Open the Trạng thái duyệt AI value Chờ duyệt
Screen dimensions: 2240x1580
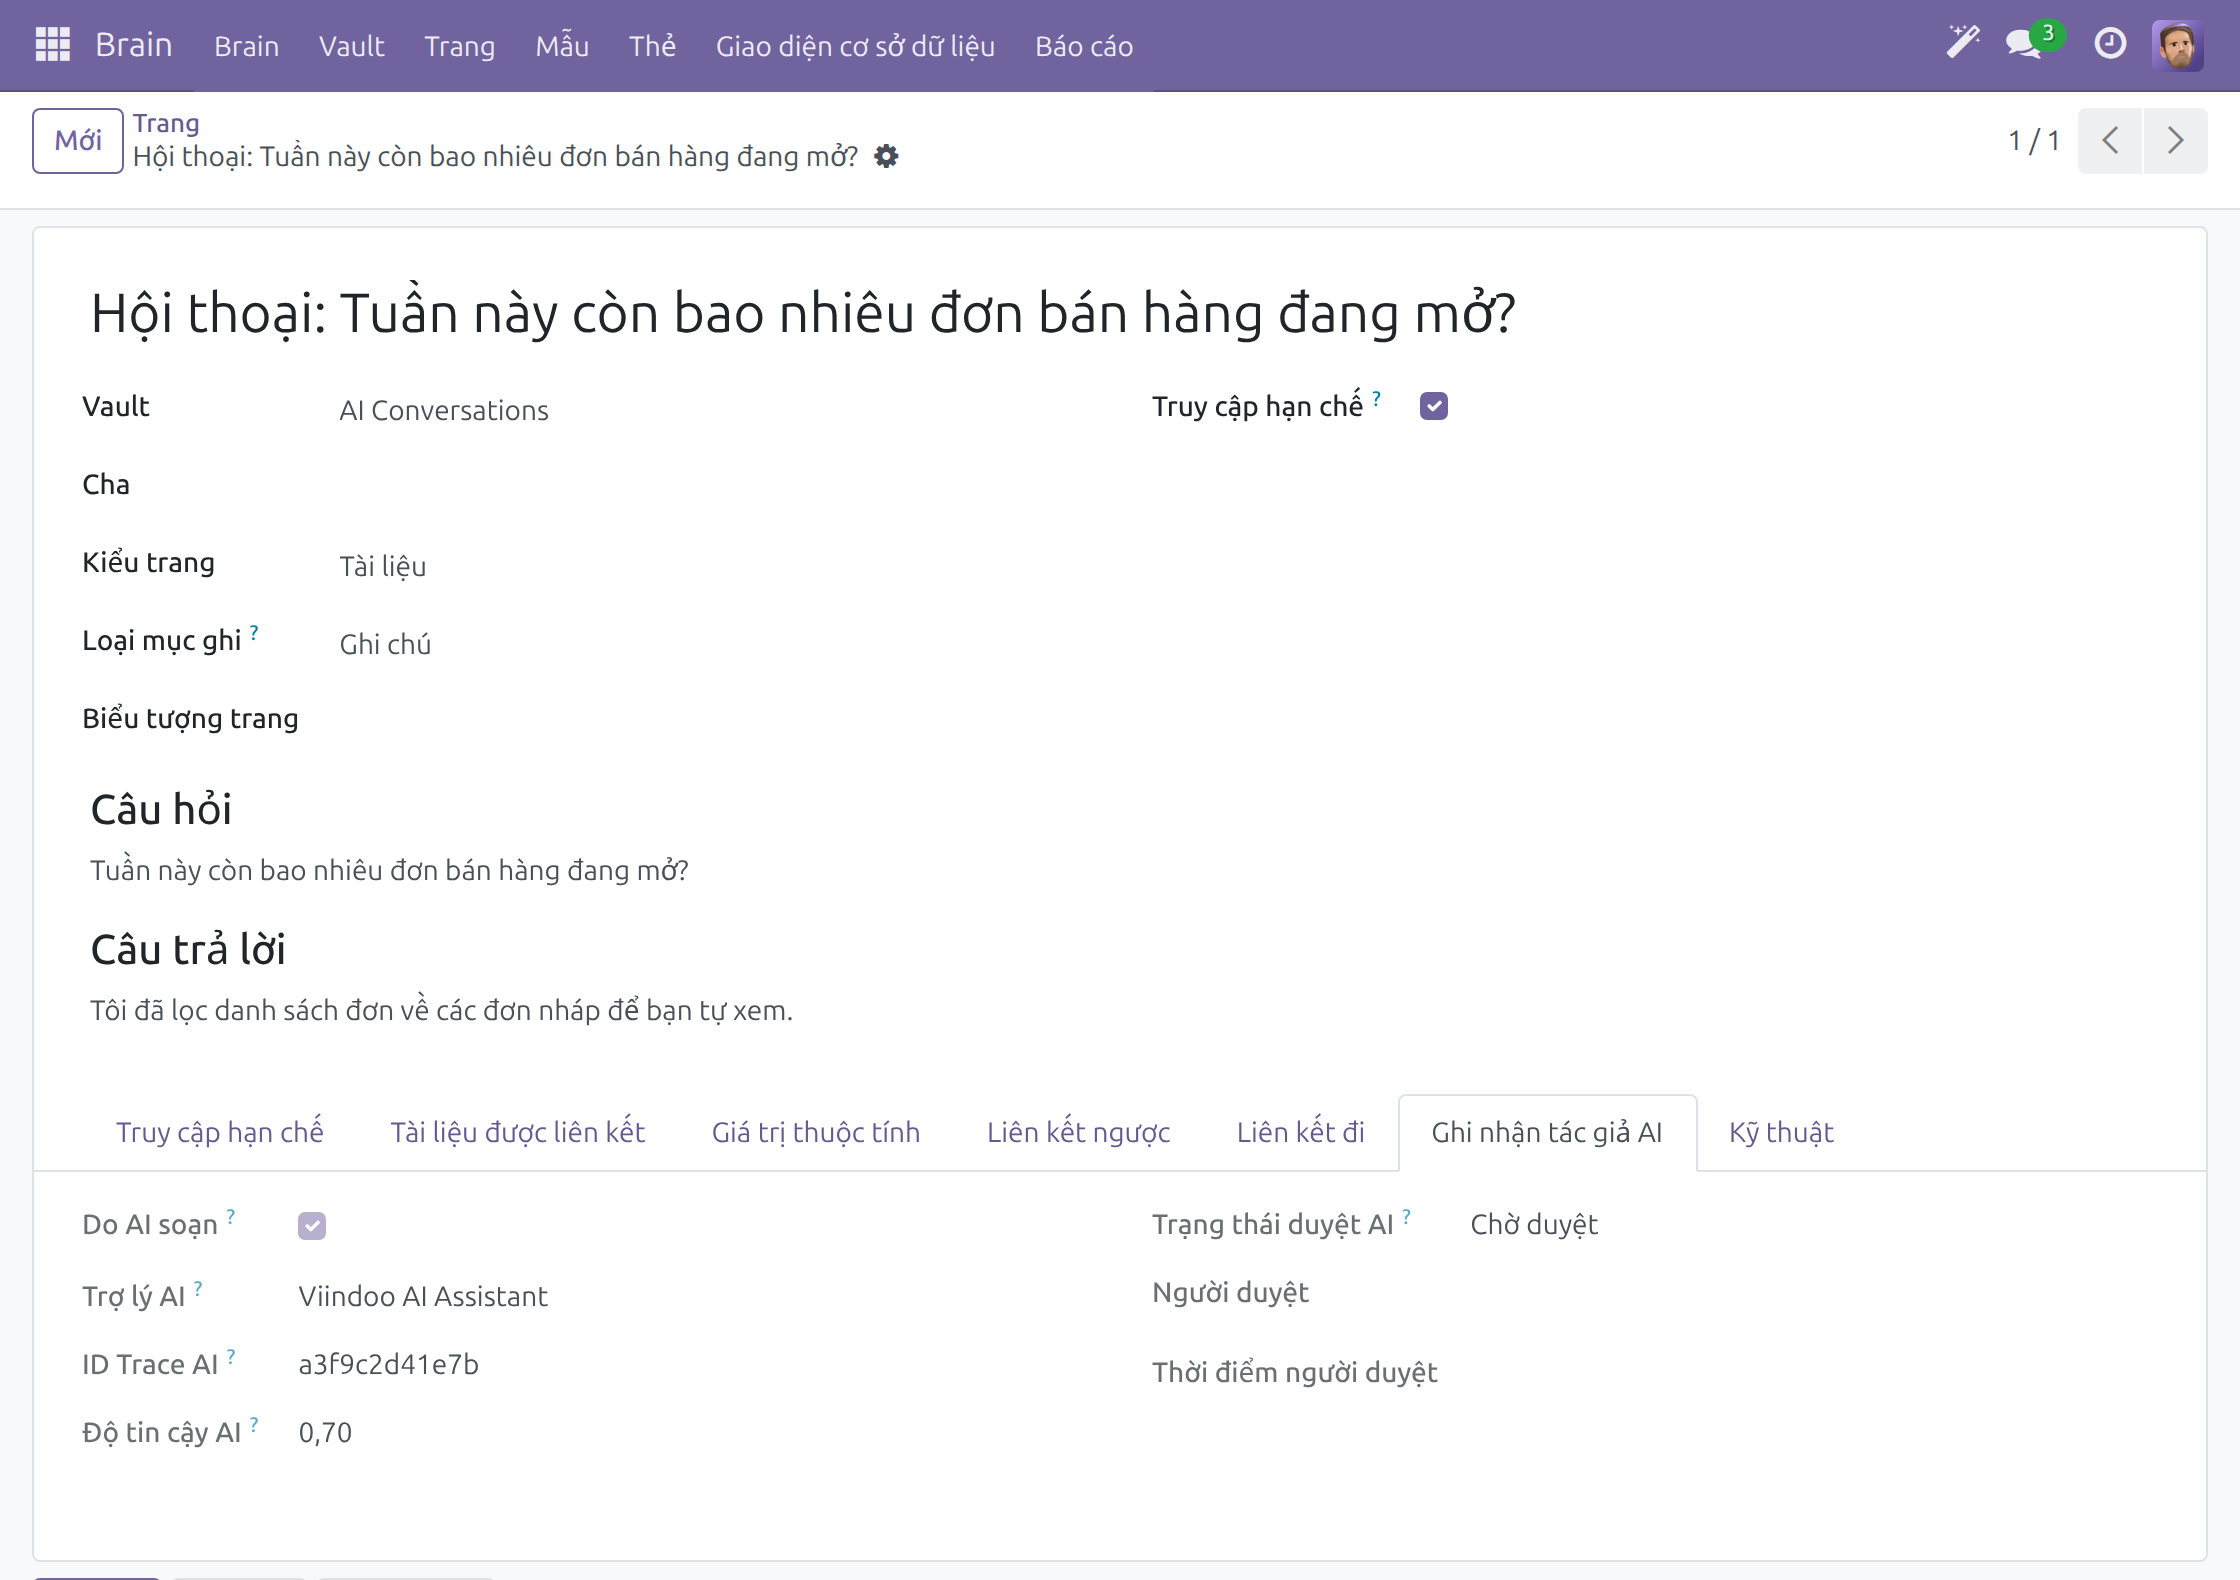[1534, 1224]
